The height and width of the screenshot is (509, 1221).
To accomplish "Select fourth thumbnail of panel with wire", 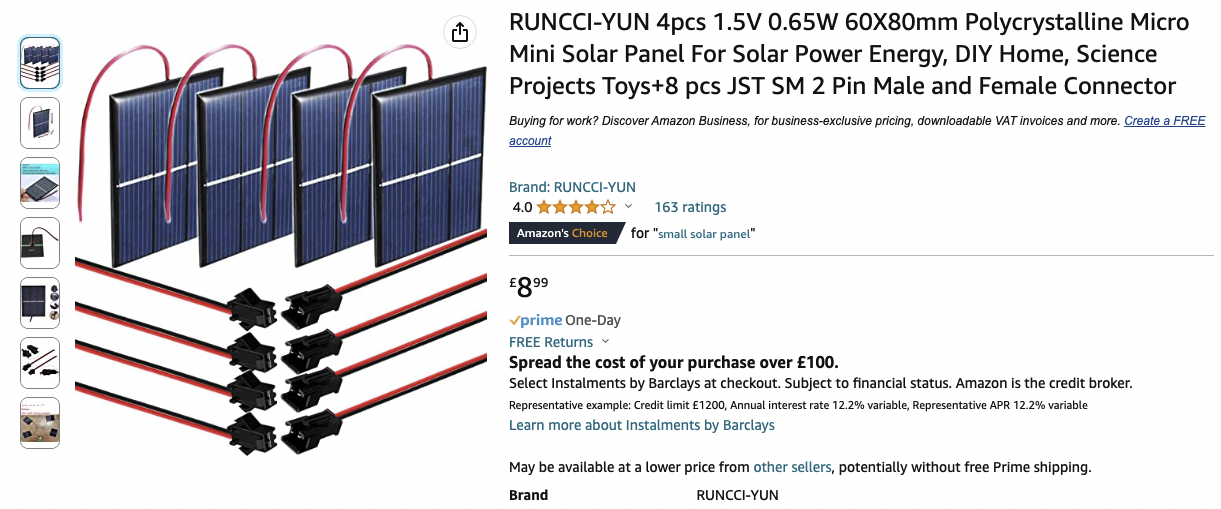I will click(40, 243).
